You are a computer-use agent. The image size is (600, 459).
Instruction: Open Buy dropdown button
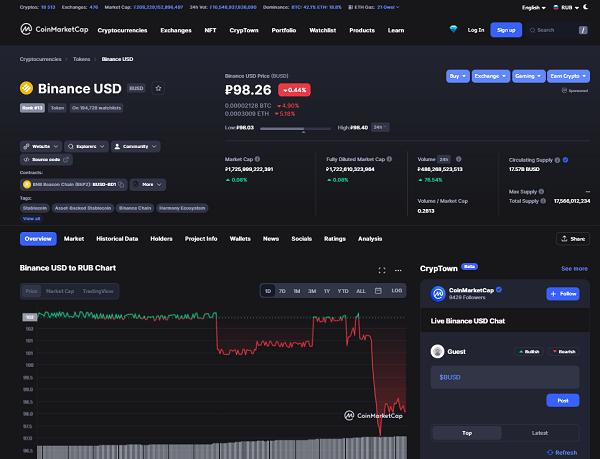coord(458,76)
